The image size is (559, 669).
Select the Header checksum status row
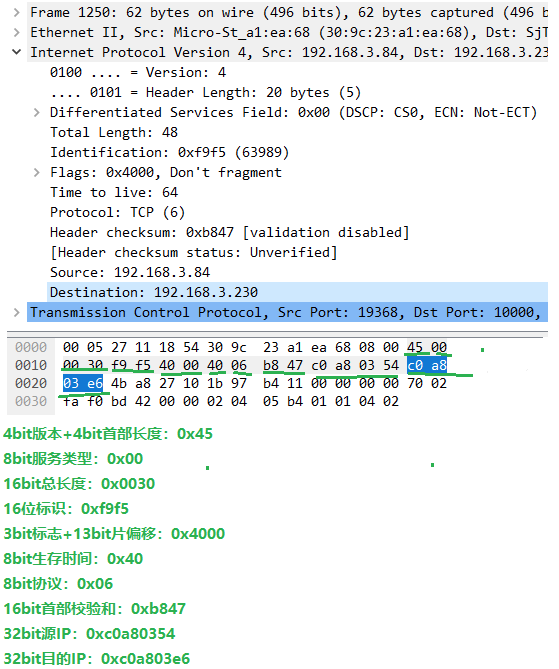tap(297, 253)
